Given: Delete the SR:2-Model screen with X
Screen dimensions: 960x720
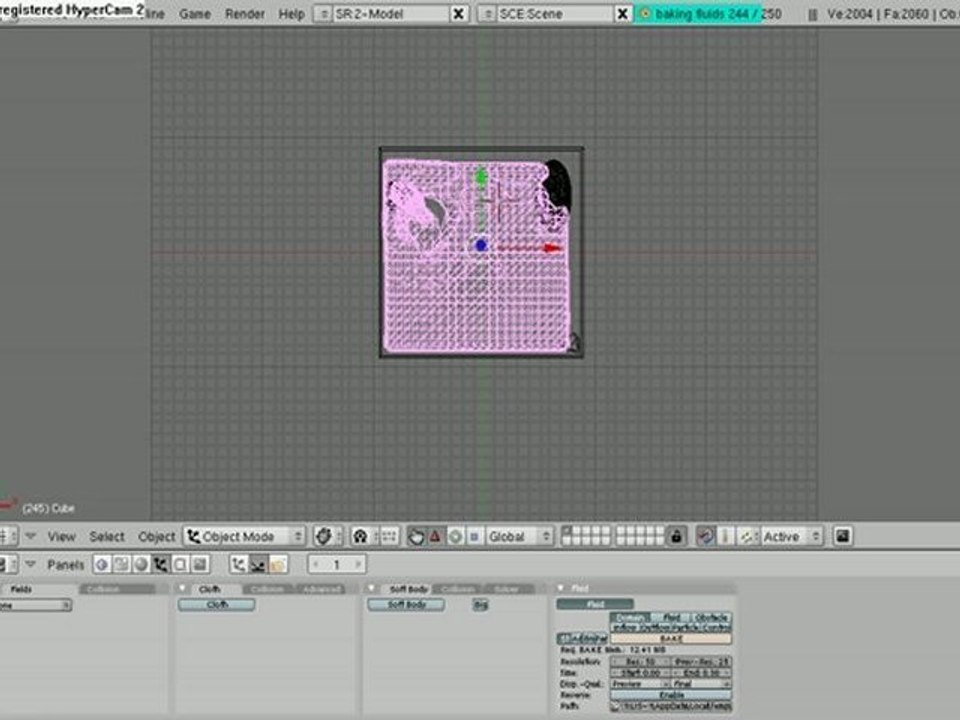Looking at the screenshot, I should [x=458, y=13].
